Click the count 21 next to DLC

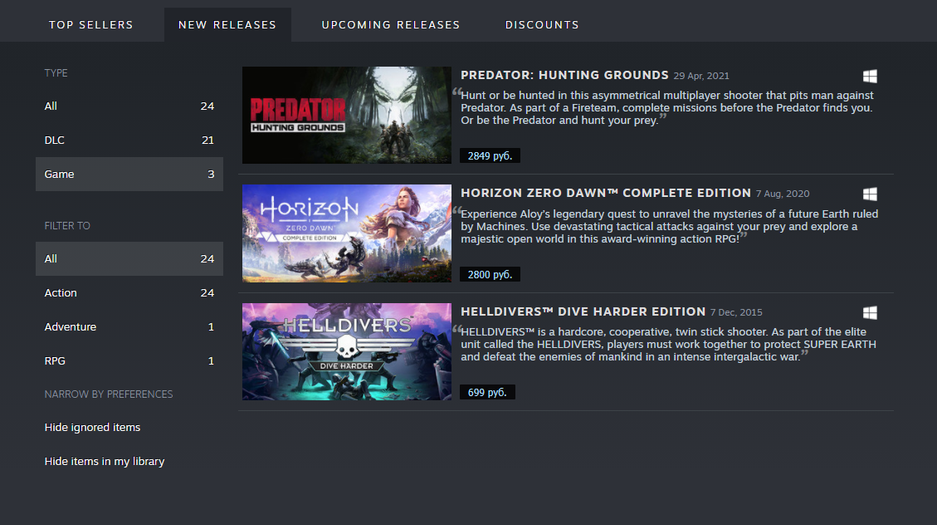pyautogui.click(x=207, y=140)
